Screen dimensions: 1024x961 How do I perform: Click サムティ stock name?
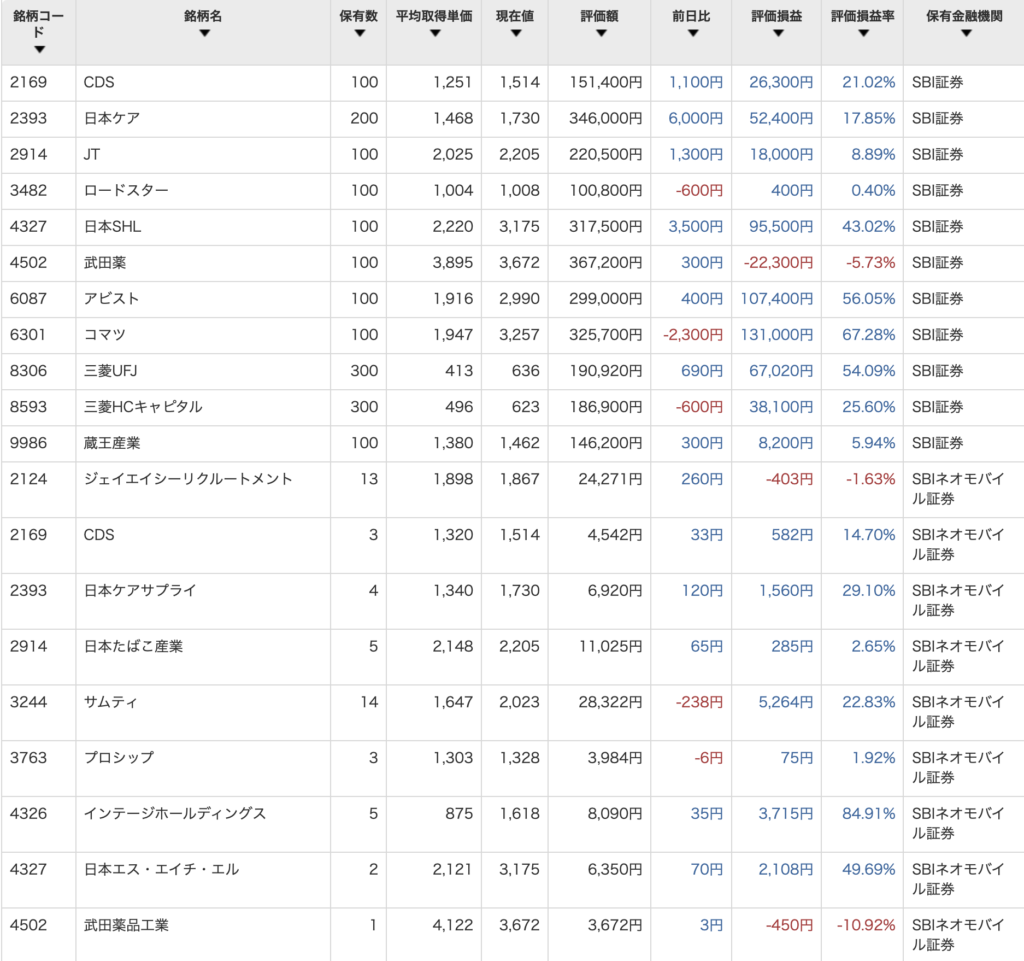pyautogui.click(x=111, y=702)
